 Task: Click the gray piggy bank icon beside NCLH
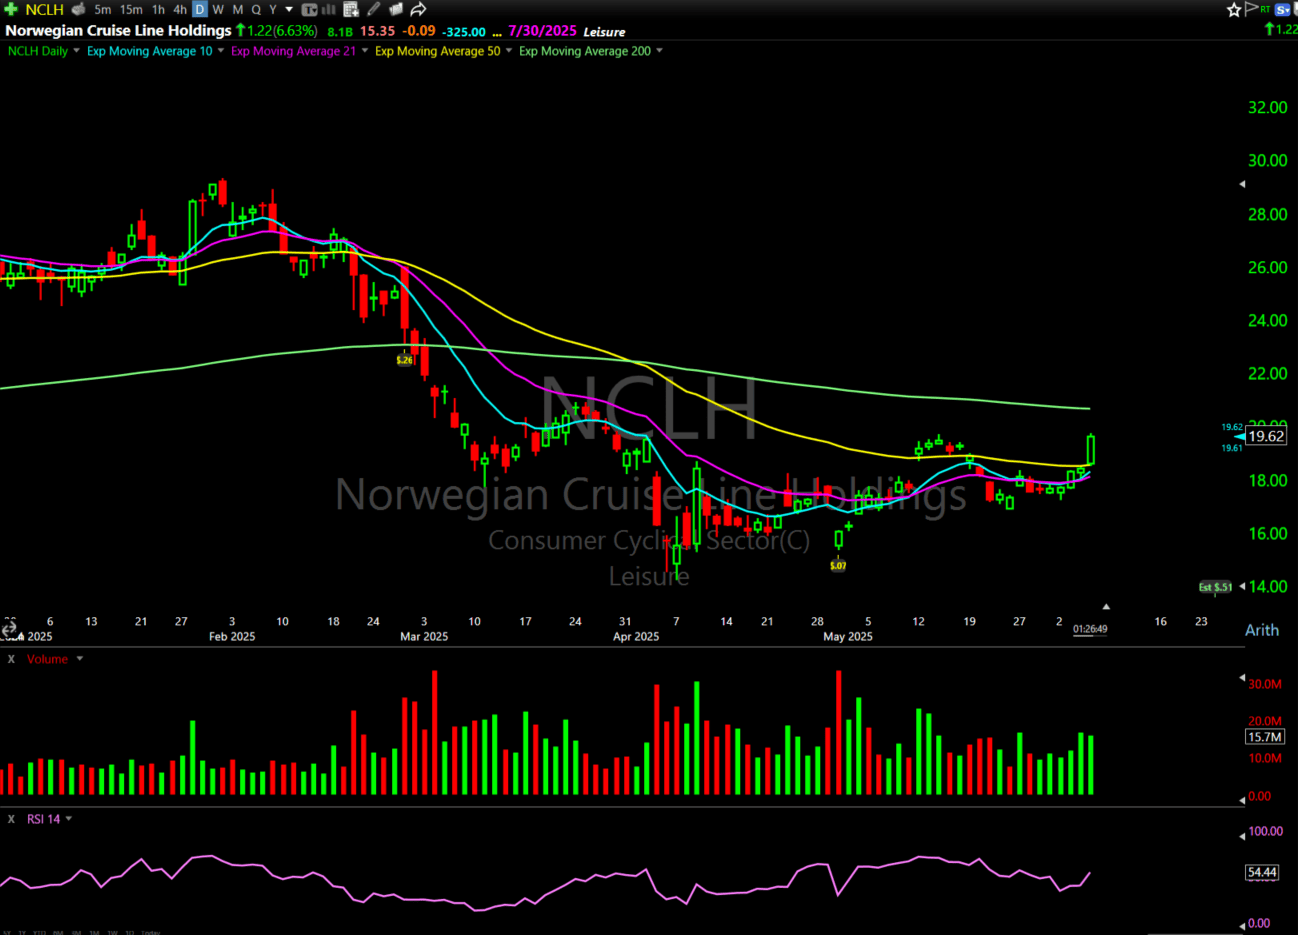coord(79,9)
